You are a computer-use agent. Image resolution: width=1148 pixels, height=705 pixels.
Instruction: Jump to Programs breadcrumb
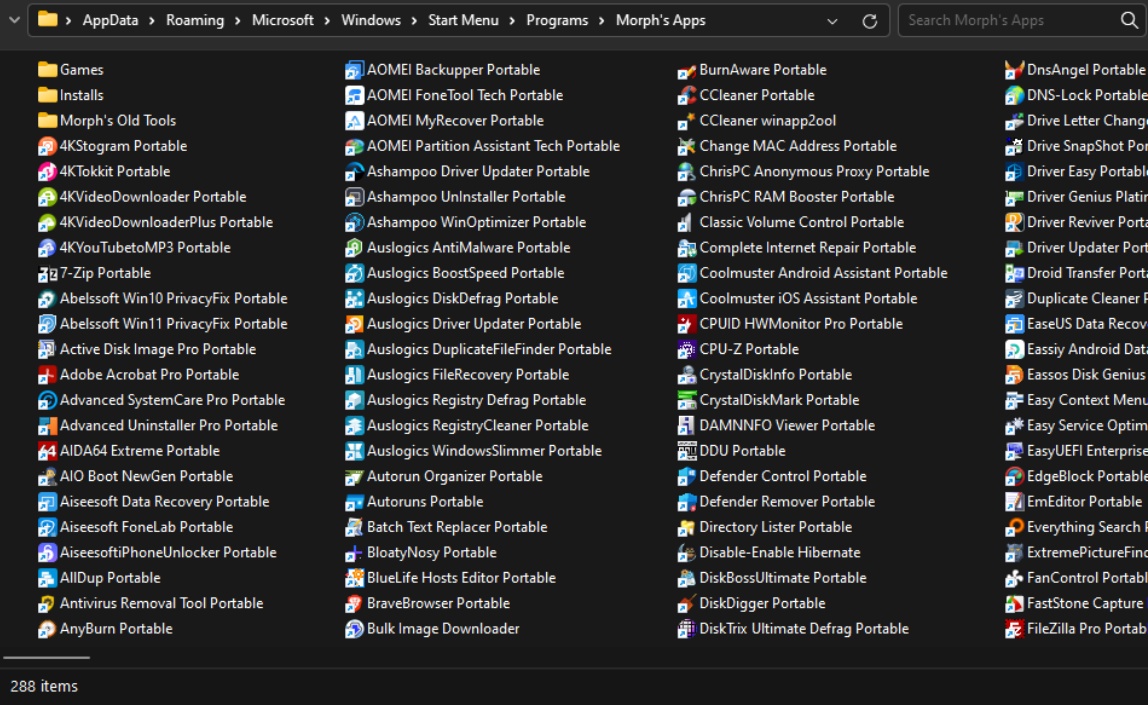pos(557,20)
